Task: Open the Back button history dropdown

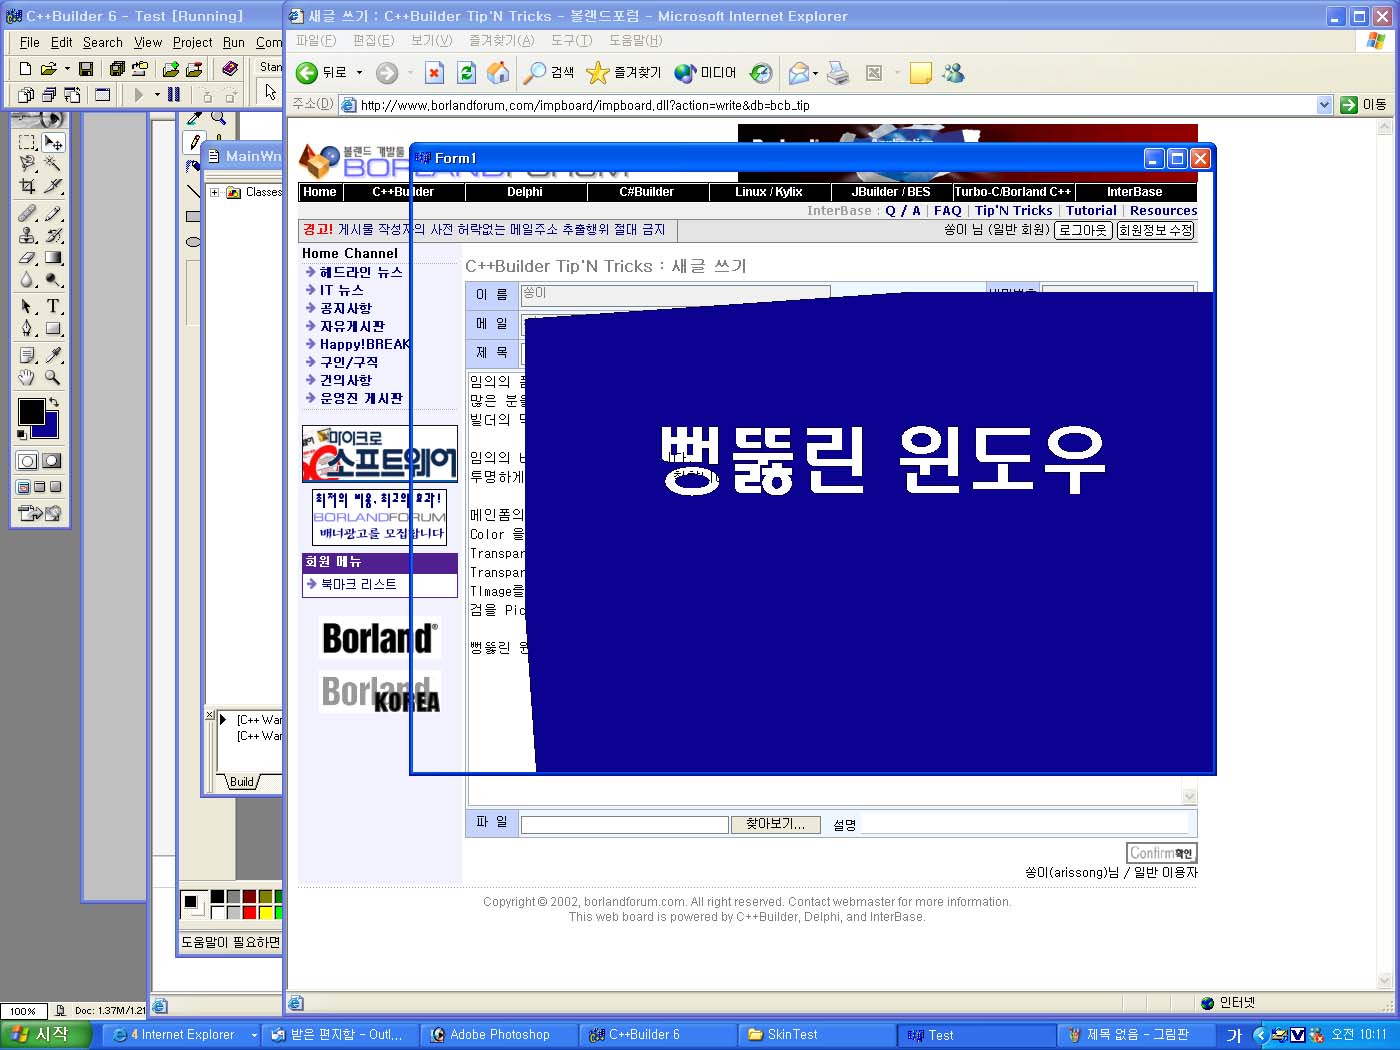Action: [x=360, y=73]
